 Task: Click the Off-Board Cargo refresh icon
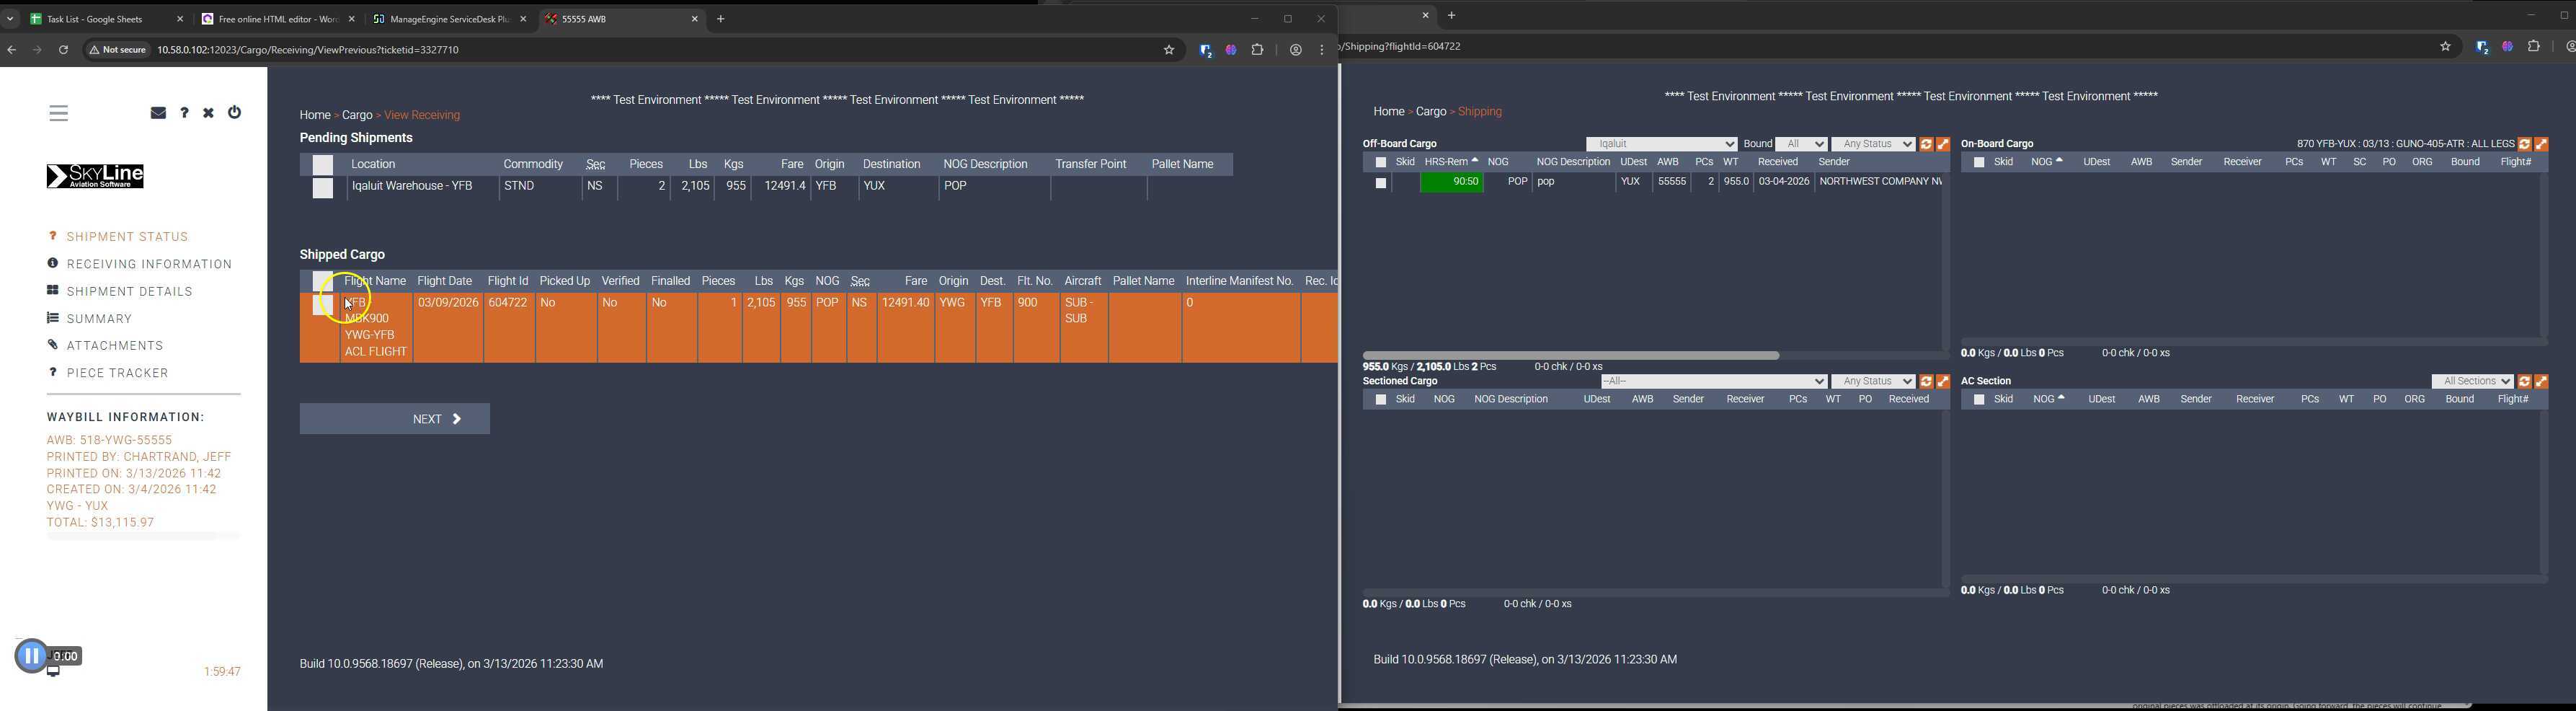pyautogui.click(x=1926, y=145)
